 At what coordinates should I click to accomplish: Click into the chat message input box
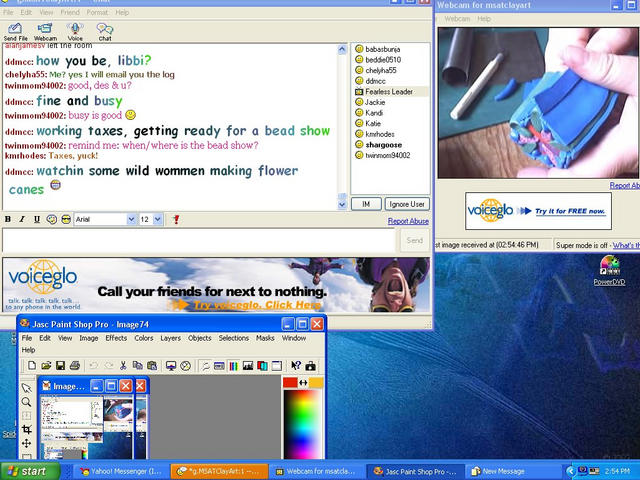click(x=199, y=240)
